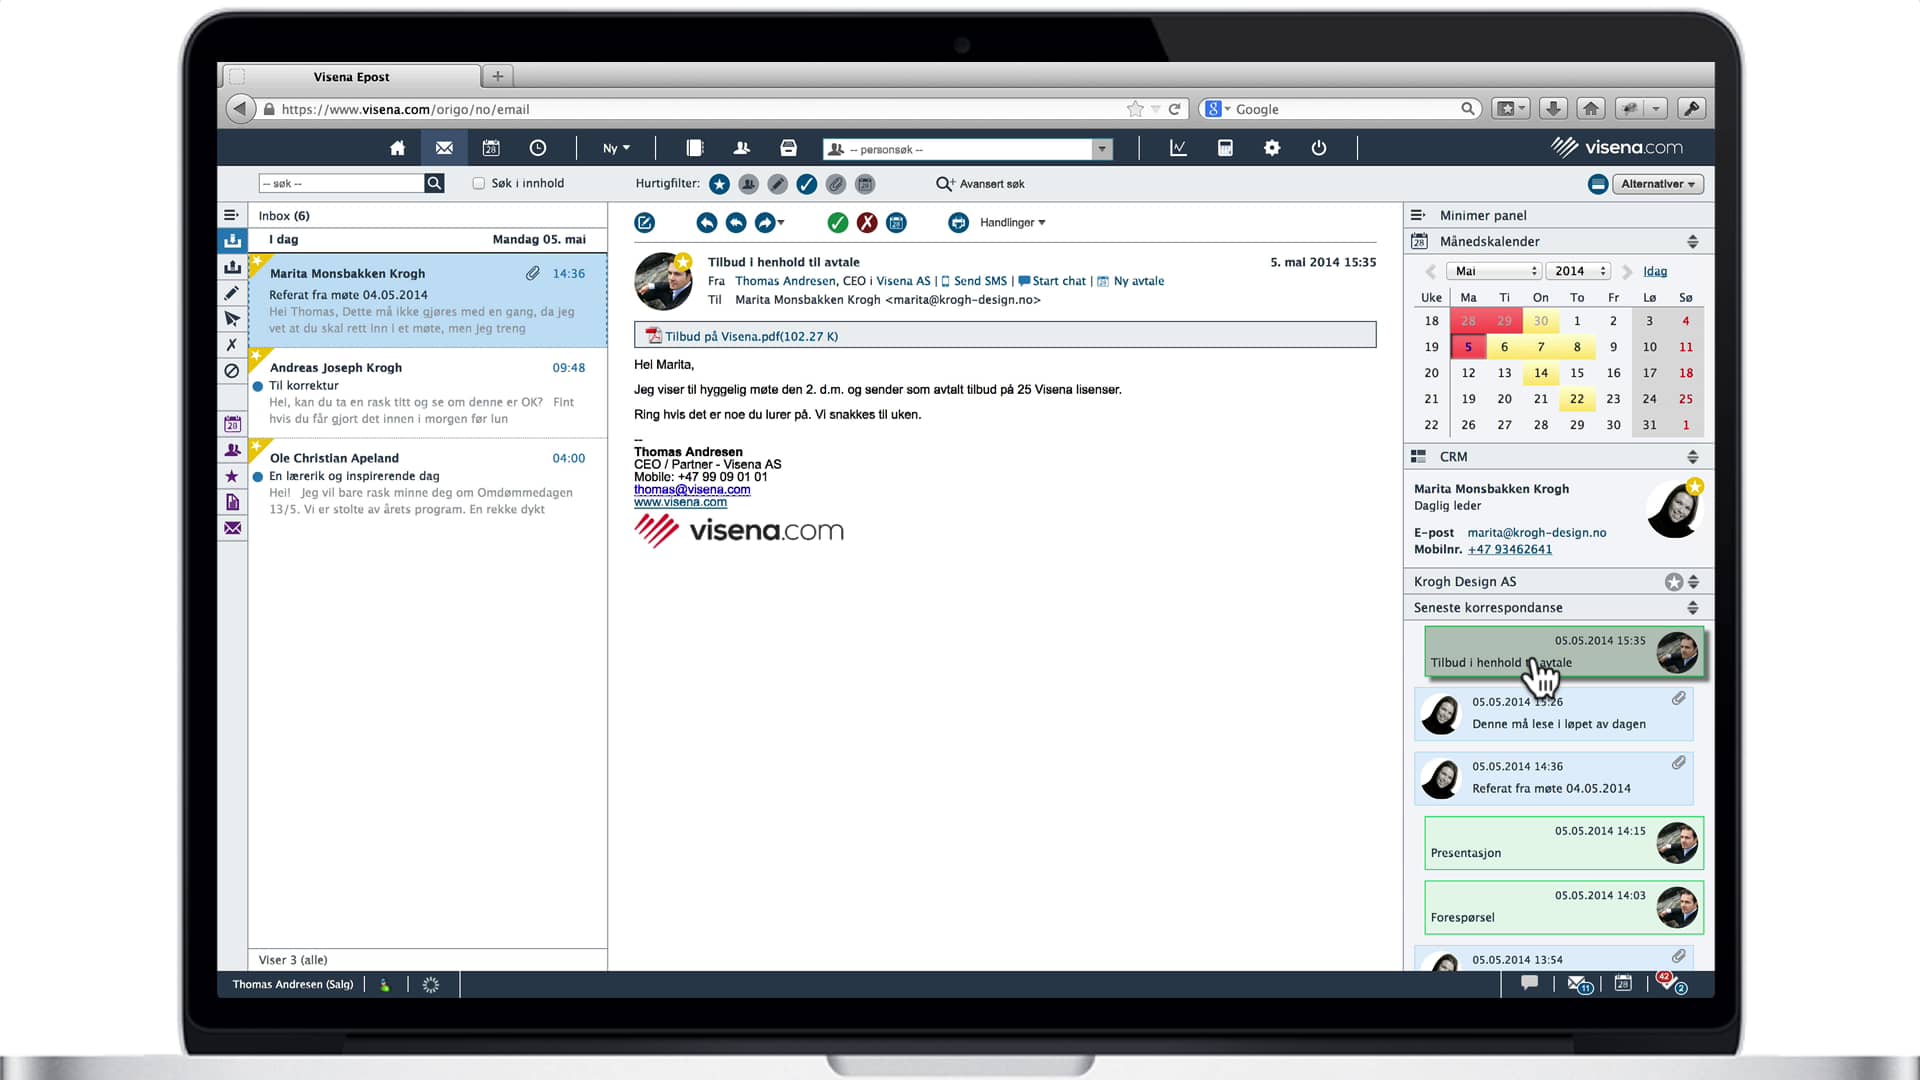Reply all to the open email

(x=736, y=223)
